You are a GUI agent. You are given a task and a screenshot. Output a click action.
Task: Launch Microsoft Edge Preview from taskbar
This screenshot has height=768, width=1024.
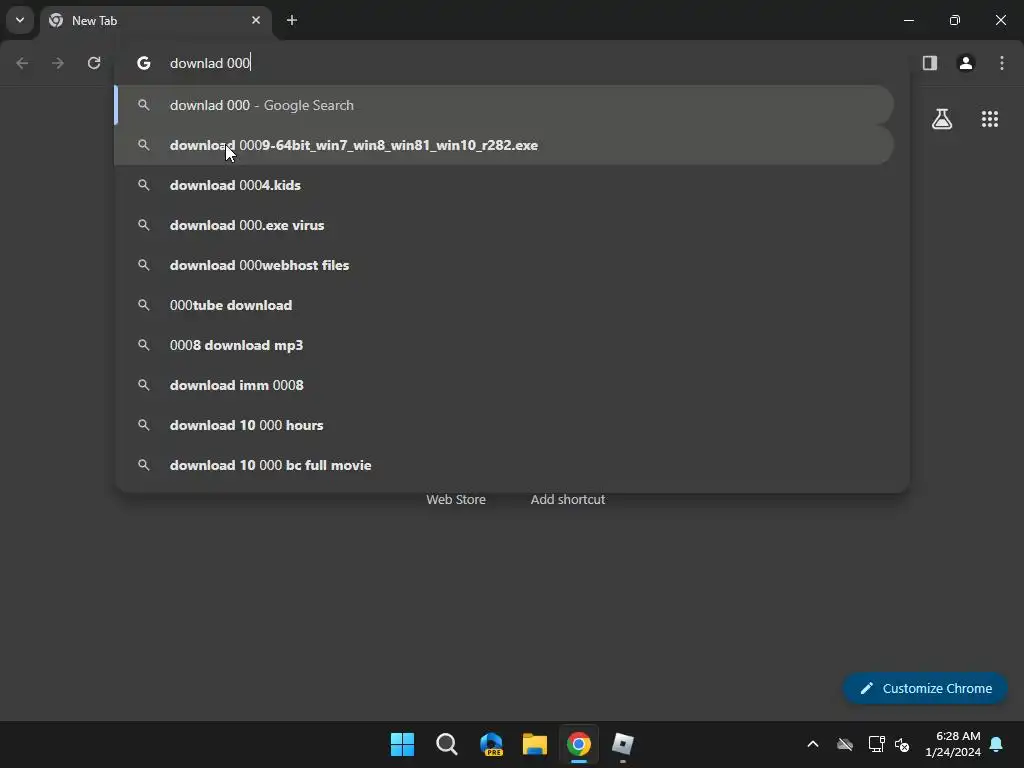pos(491,744)
